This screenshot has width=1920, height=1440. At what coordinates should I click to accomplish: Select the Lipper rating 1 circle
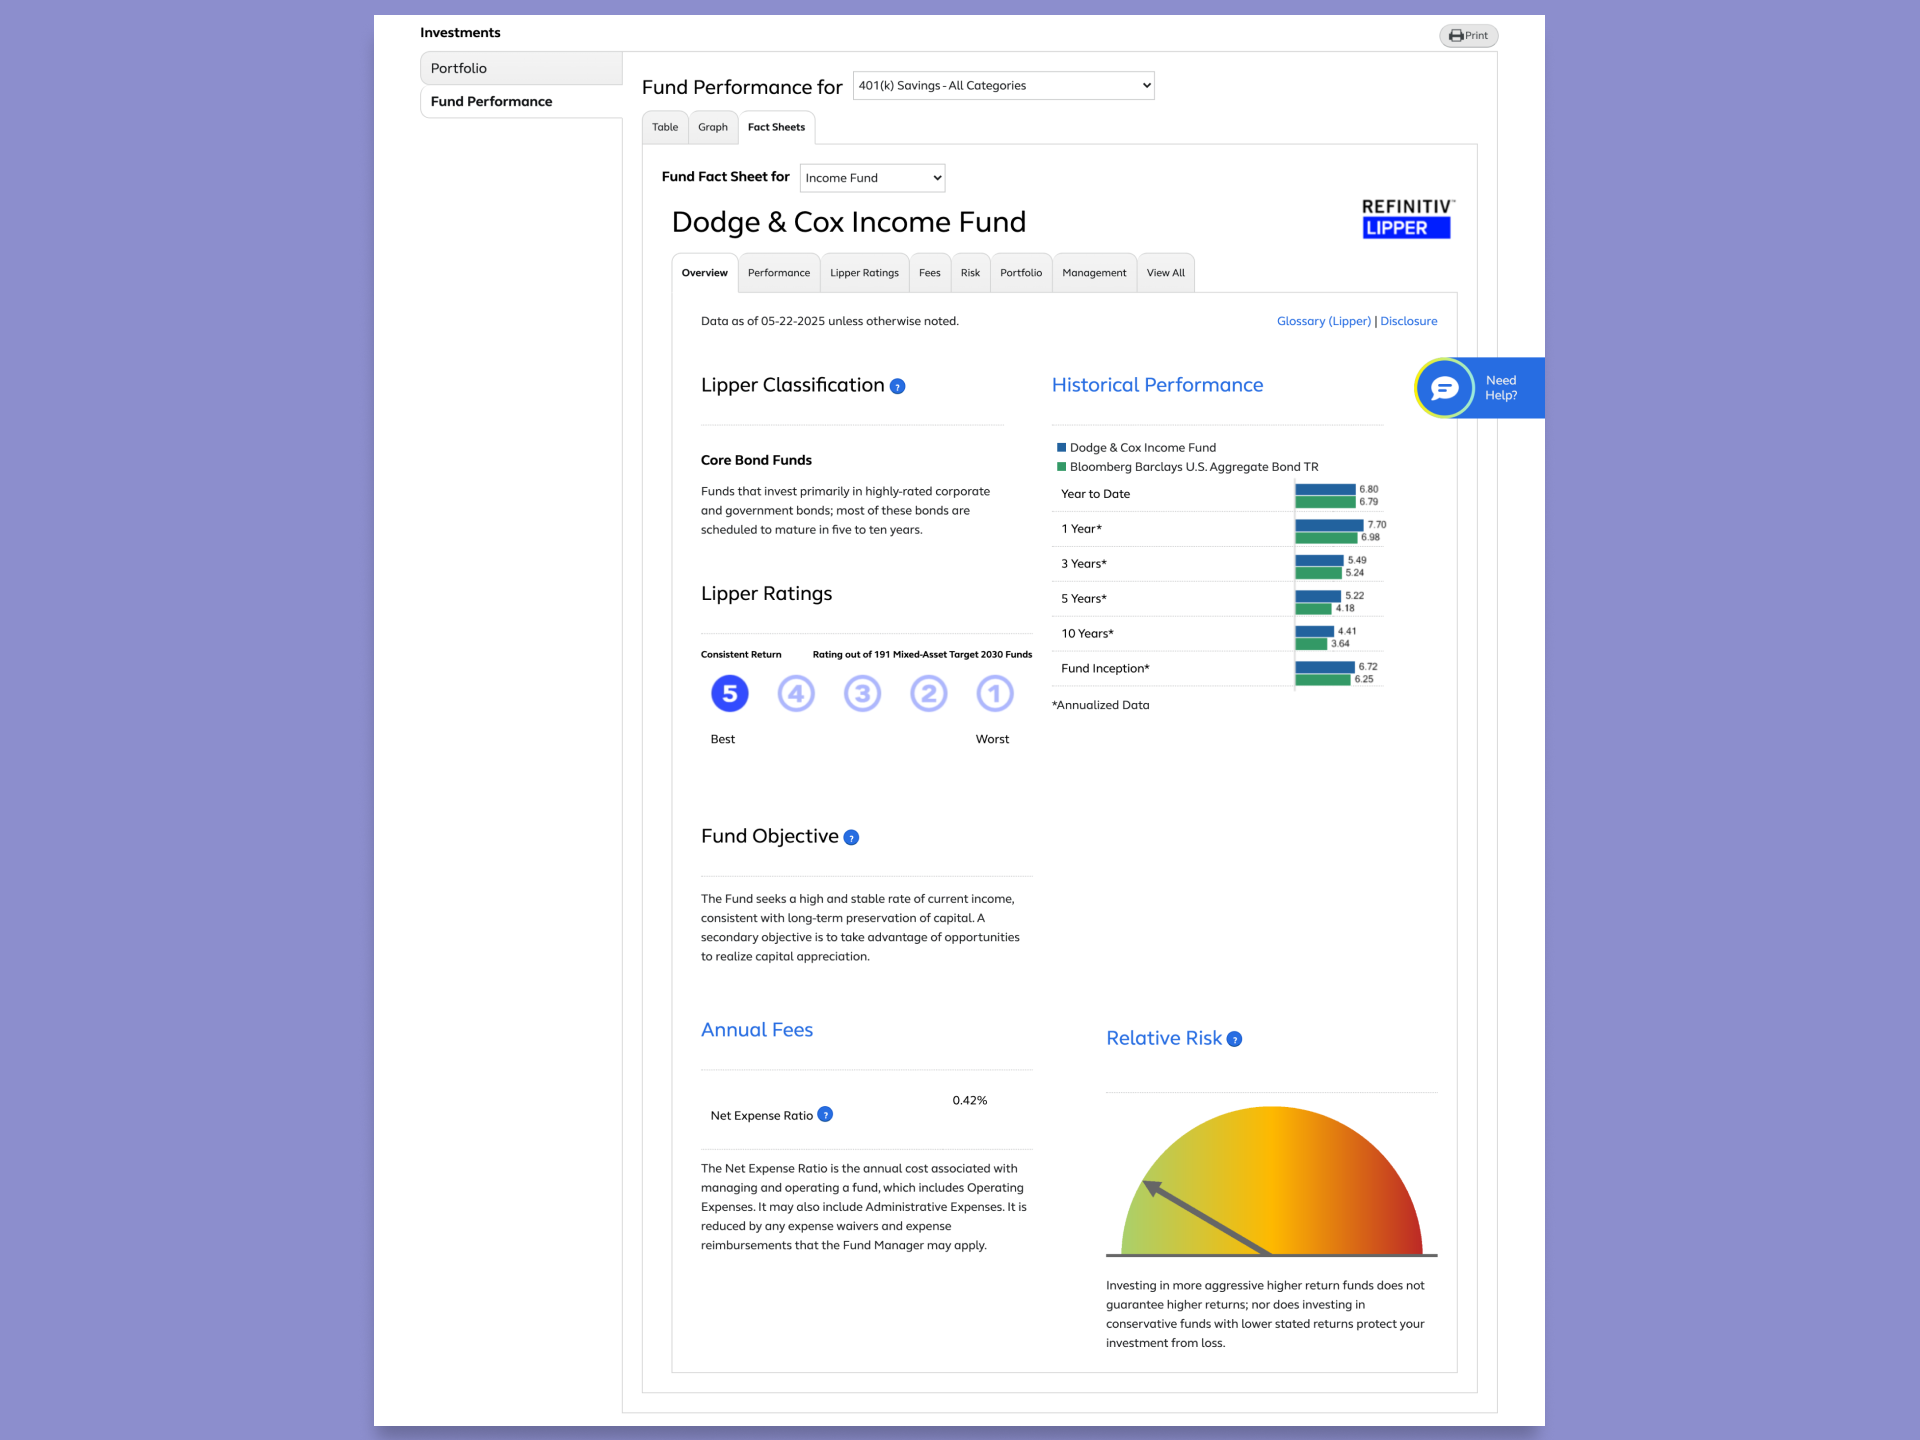point(995,694)
